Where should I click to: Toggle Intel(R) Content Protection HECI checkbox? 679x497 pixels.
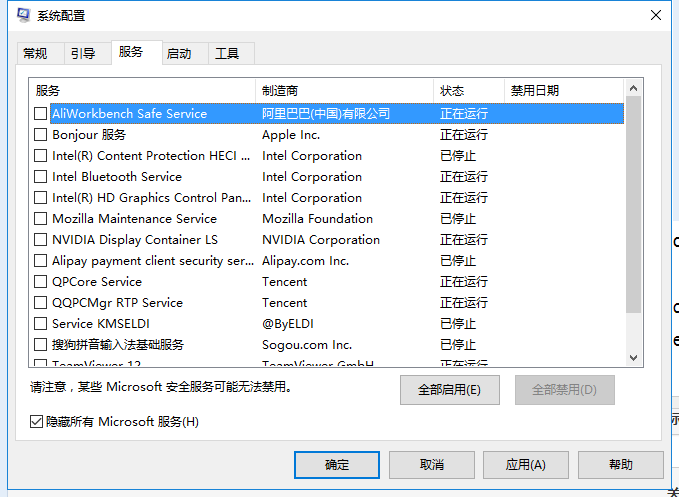coord(40,155)
